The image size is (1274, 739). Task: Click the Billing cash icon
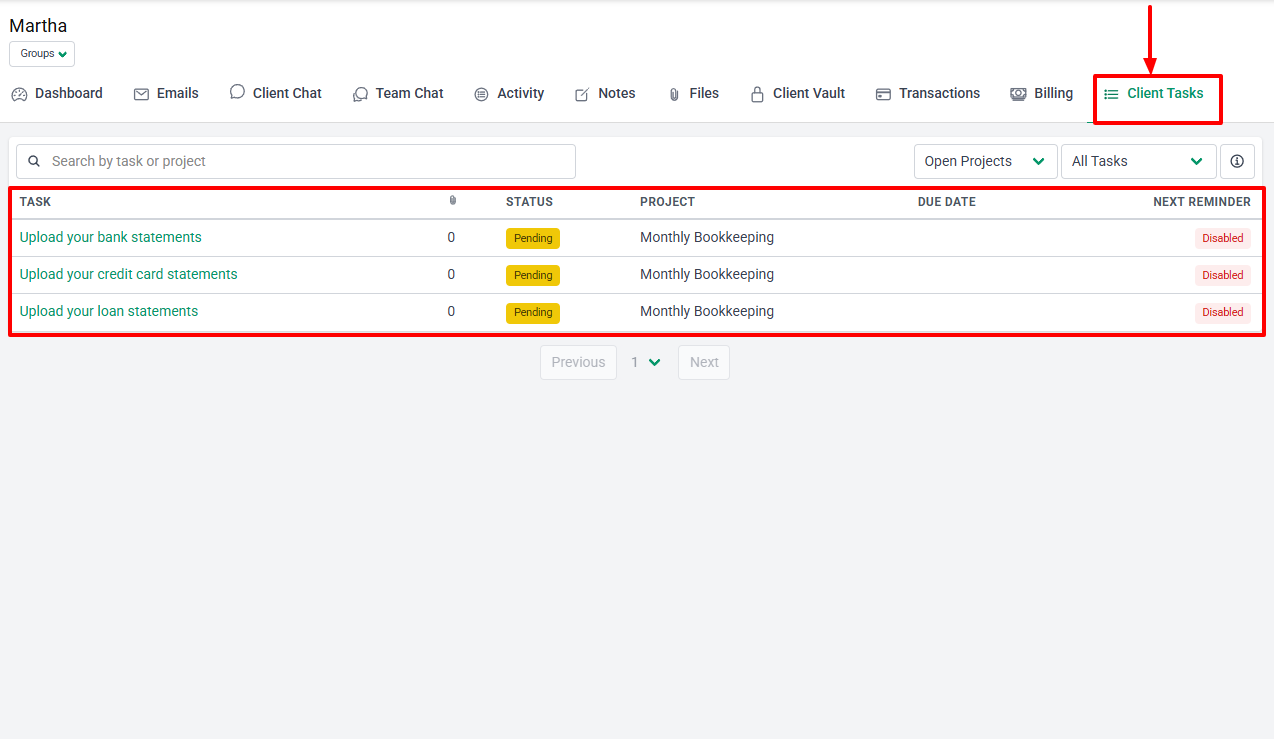pyautogui.click(x=1019, y=93)
